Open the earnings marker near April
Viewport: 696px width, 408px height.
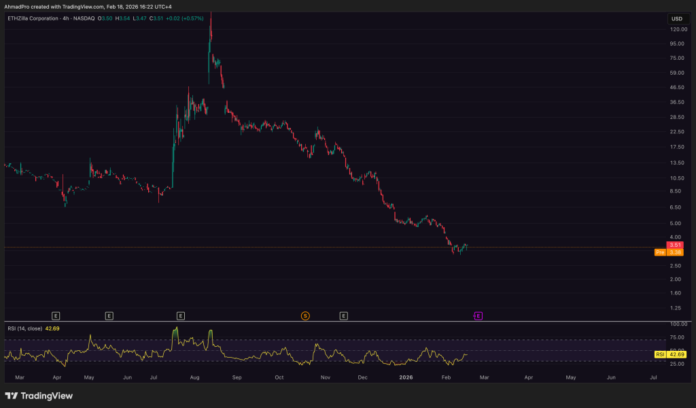56,315
